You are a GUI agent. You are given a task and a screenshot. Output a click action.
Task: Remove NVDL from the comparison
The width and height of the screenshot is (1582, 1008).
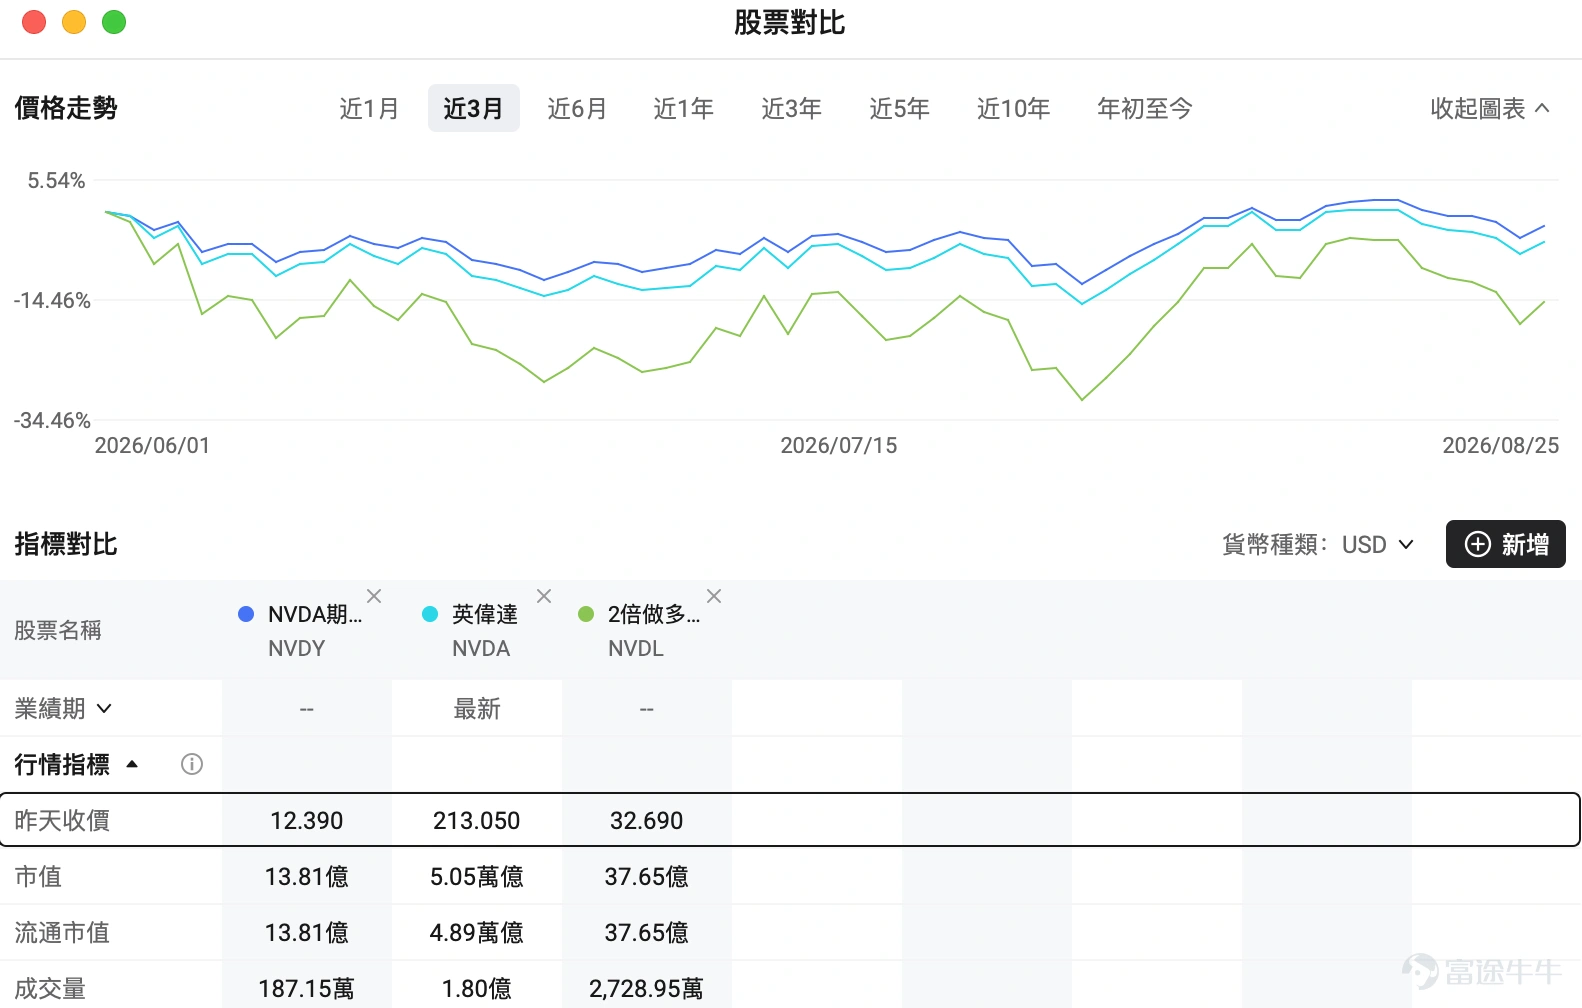pos(714,596)
